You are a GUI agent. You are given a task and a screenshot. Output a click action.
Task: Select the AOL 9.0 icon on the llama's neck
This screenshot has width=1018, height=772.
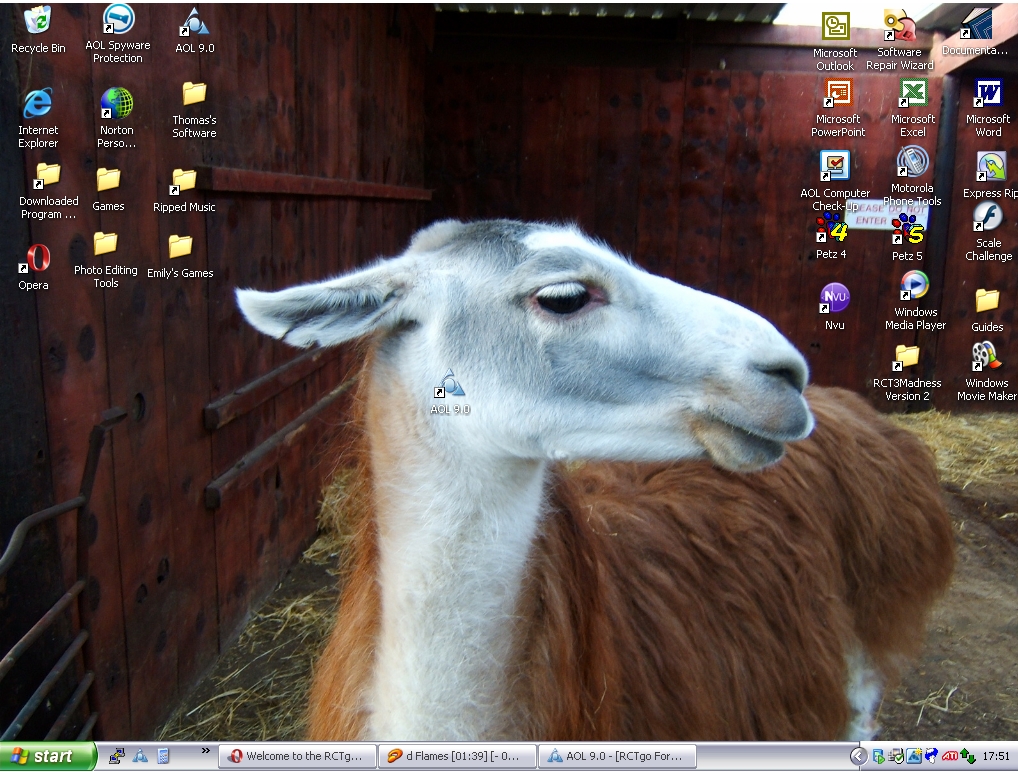(x=450, y=384)
